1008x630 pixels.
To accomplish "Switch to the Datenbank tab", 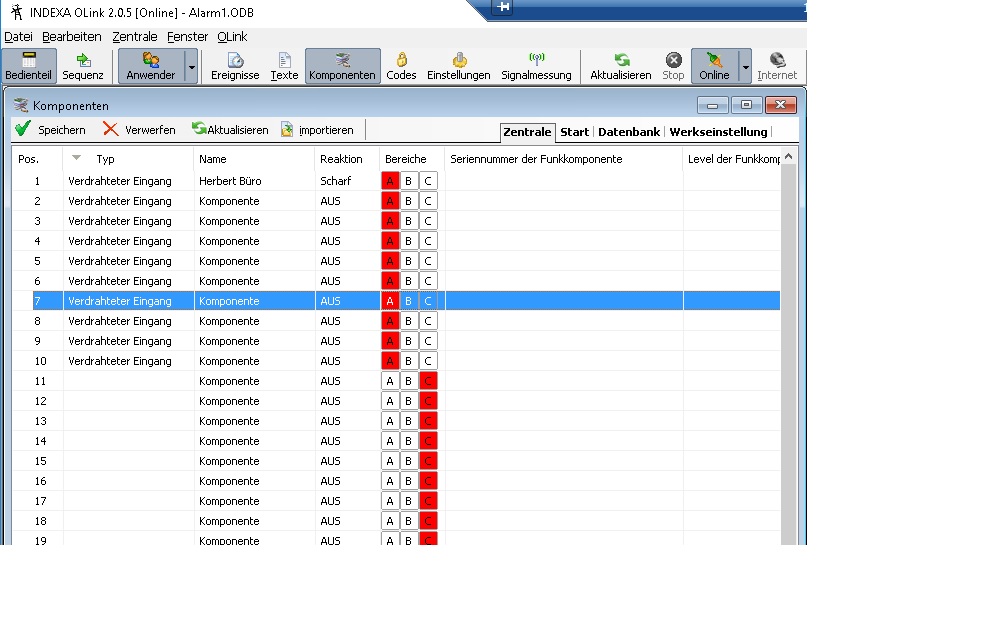I will pos(628,132).
